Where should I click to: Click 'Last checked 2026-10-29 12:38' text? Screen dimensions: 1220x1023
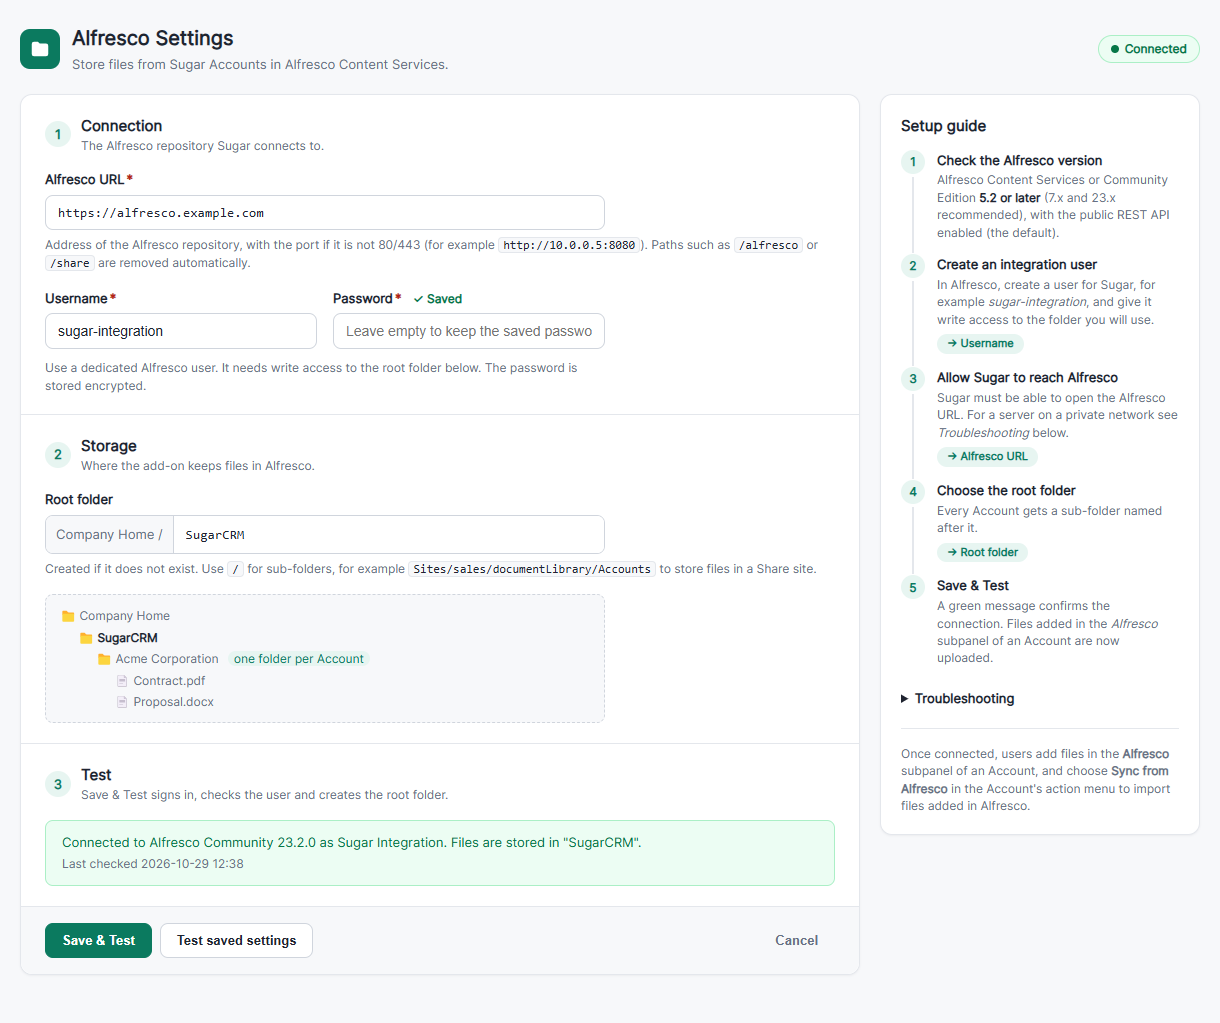153,864
